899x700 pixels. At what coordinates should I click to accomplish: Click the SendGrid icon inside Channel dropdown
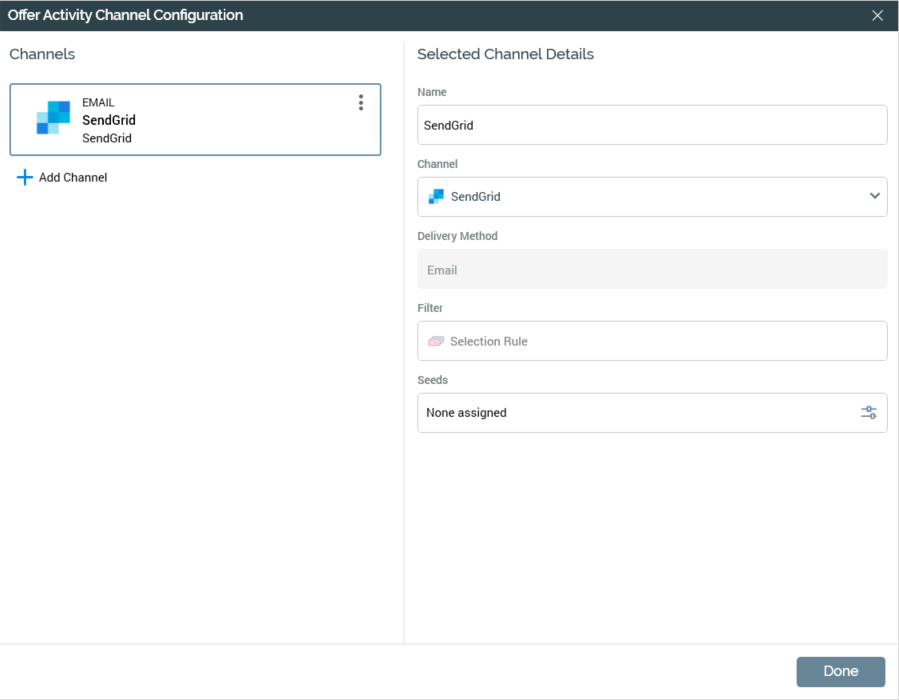tap(436, 197)
